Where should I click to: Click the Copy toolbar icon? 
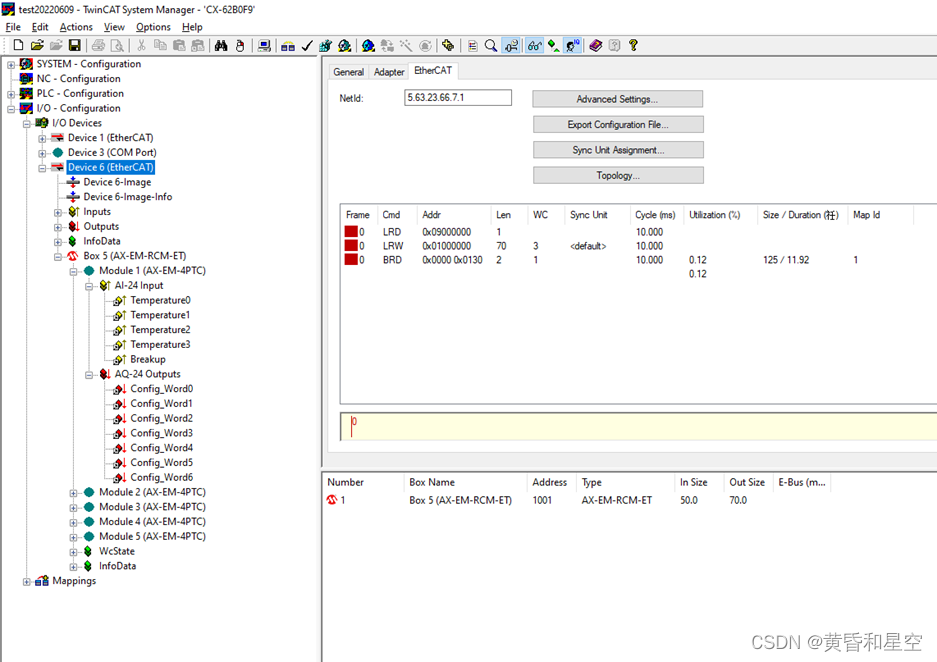[160, 45]
